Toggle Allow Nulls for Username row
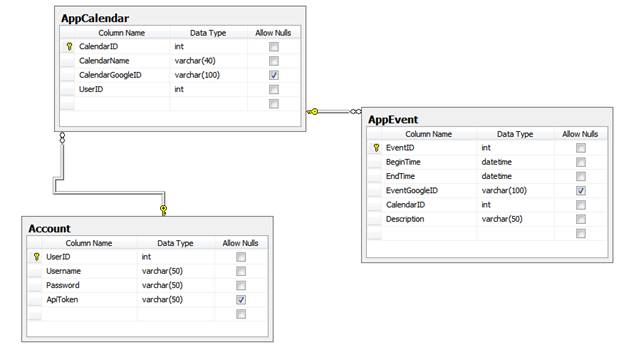Viewport: 624px width, 360px height. pyautogui.click(x=241, y=271)
